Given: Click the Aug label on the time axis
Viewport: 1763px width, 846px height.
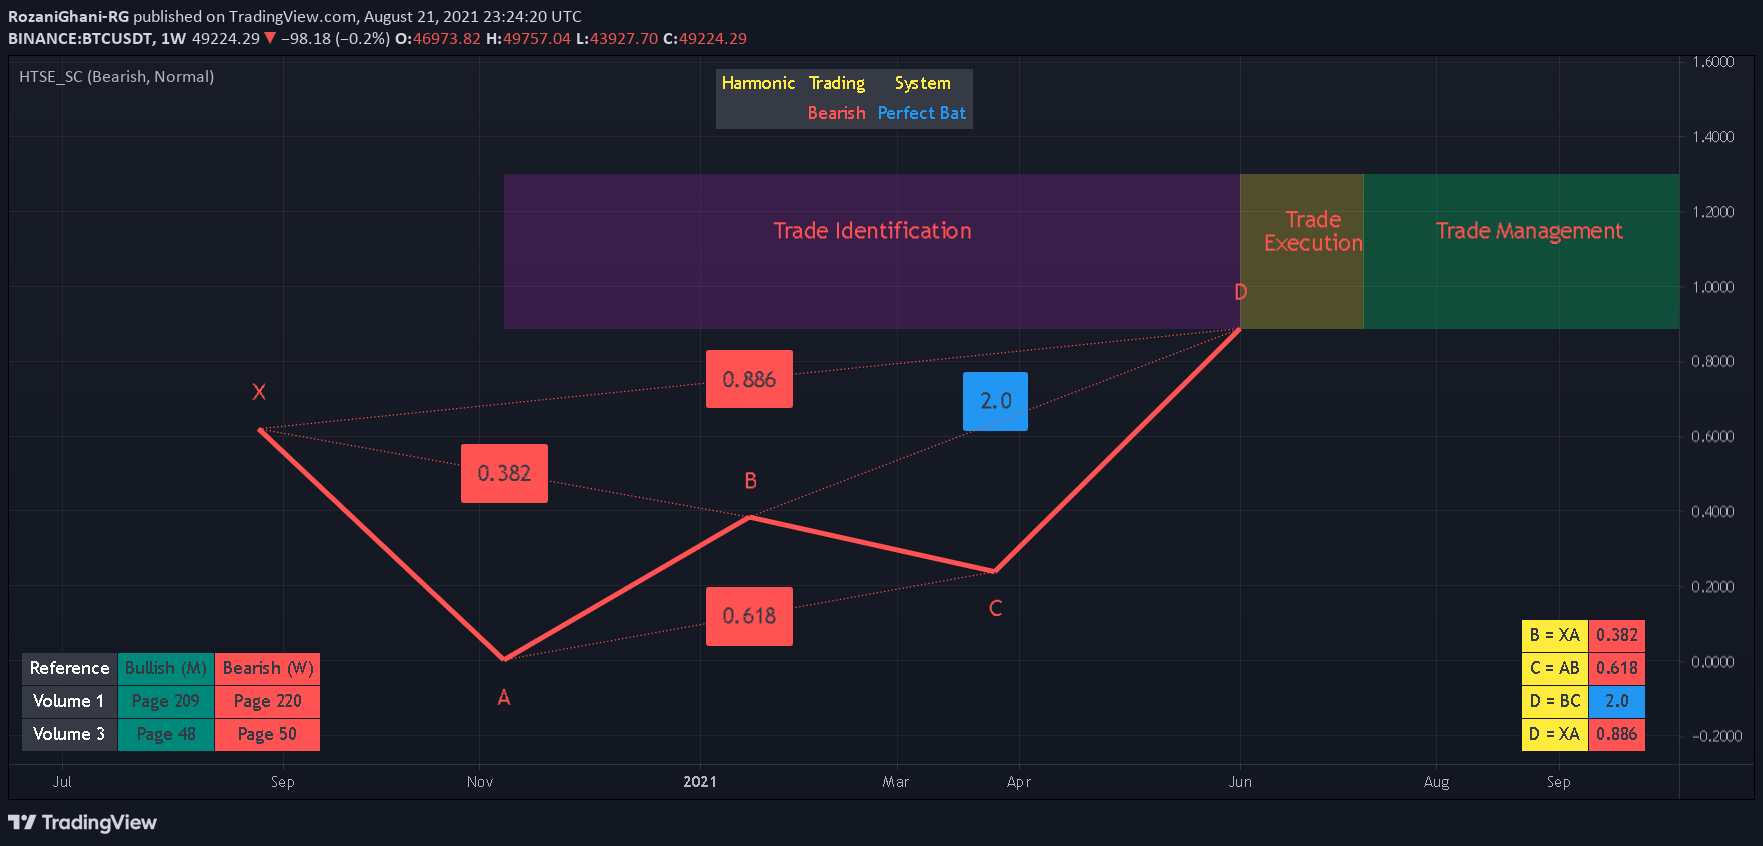Looking at the screenshot, I should [x=1437, y=782].
